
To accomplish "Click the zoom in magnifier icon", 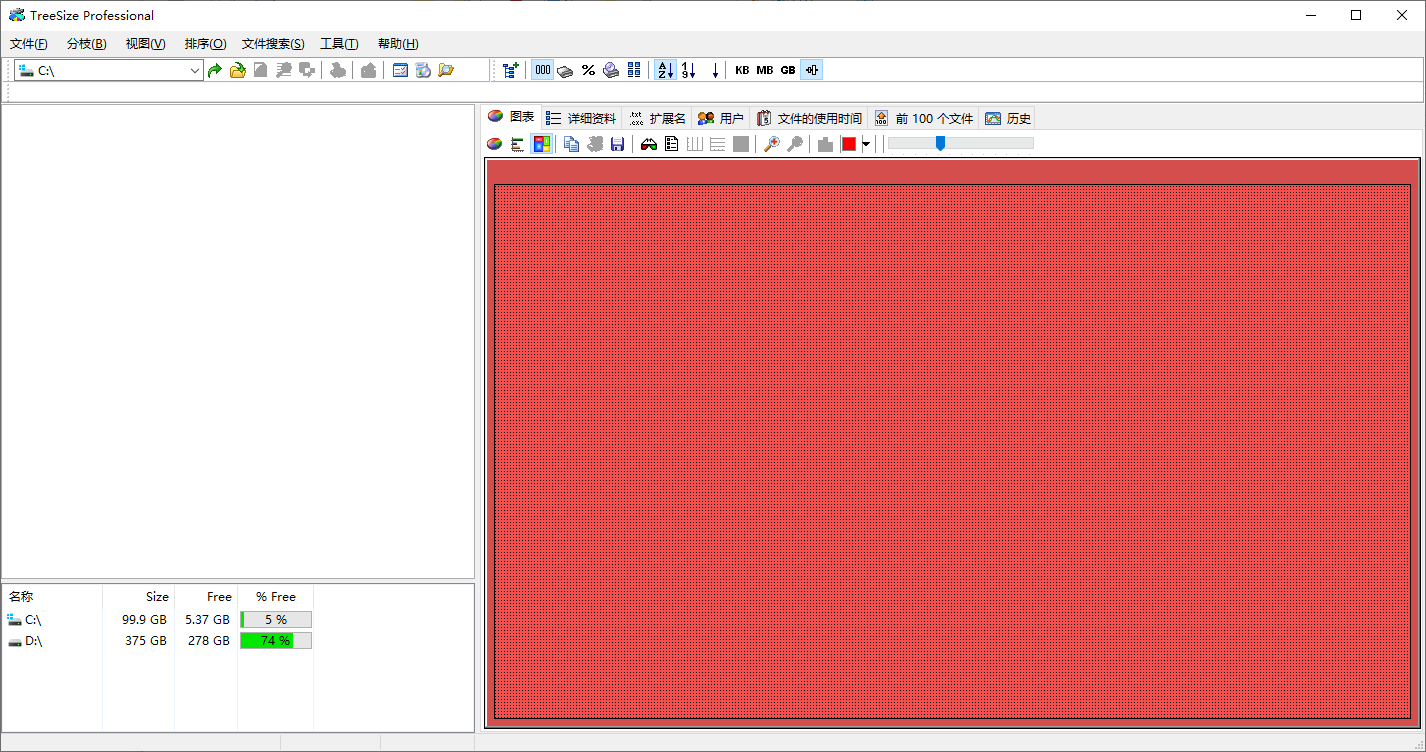I will (x=772, y=144).
